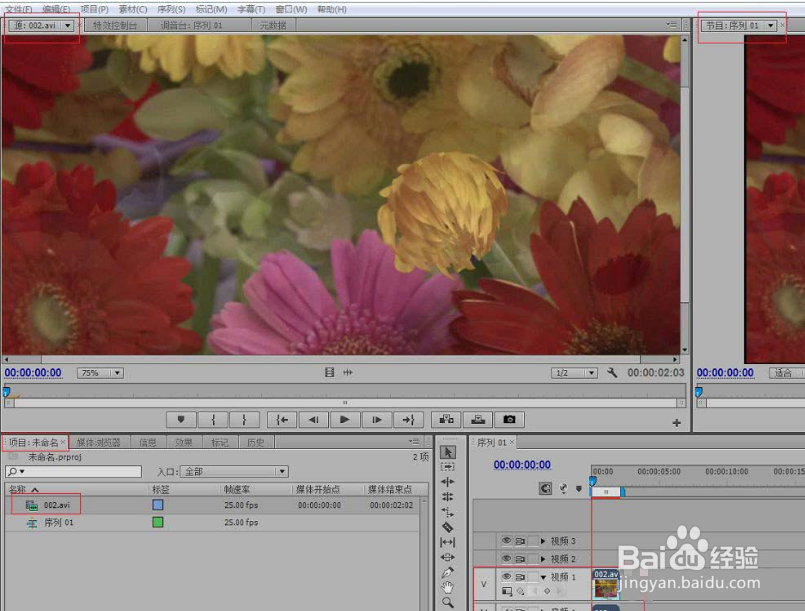Viewport: 805px width, 611px height.
Task: Collapse the video 1 track
Action: pyautogui.click(x=543, y=577)
